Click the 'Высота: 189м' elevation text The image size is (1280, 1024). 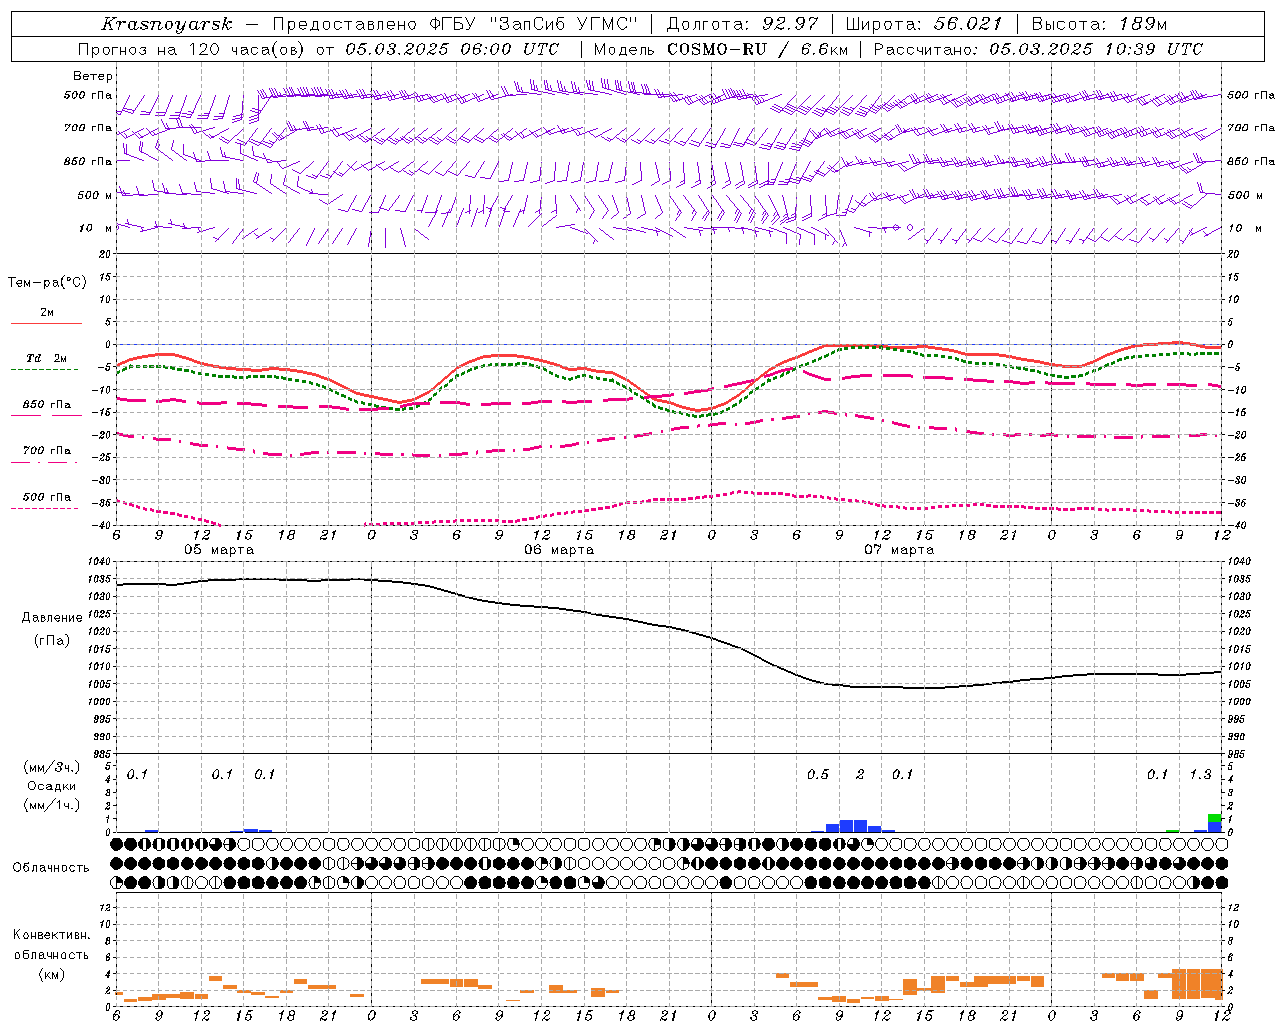pyautogui.click(x=1099, y=24)
